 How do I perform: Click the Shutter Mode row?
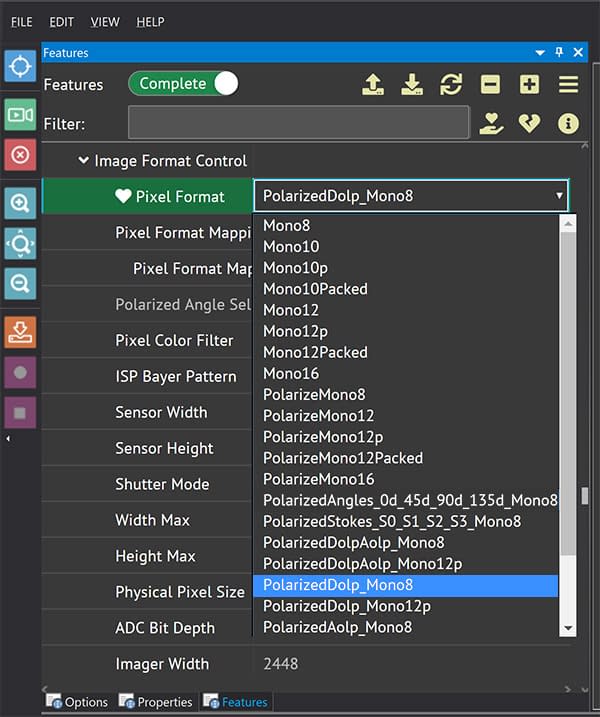(147, 484)
